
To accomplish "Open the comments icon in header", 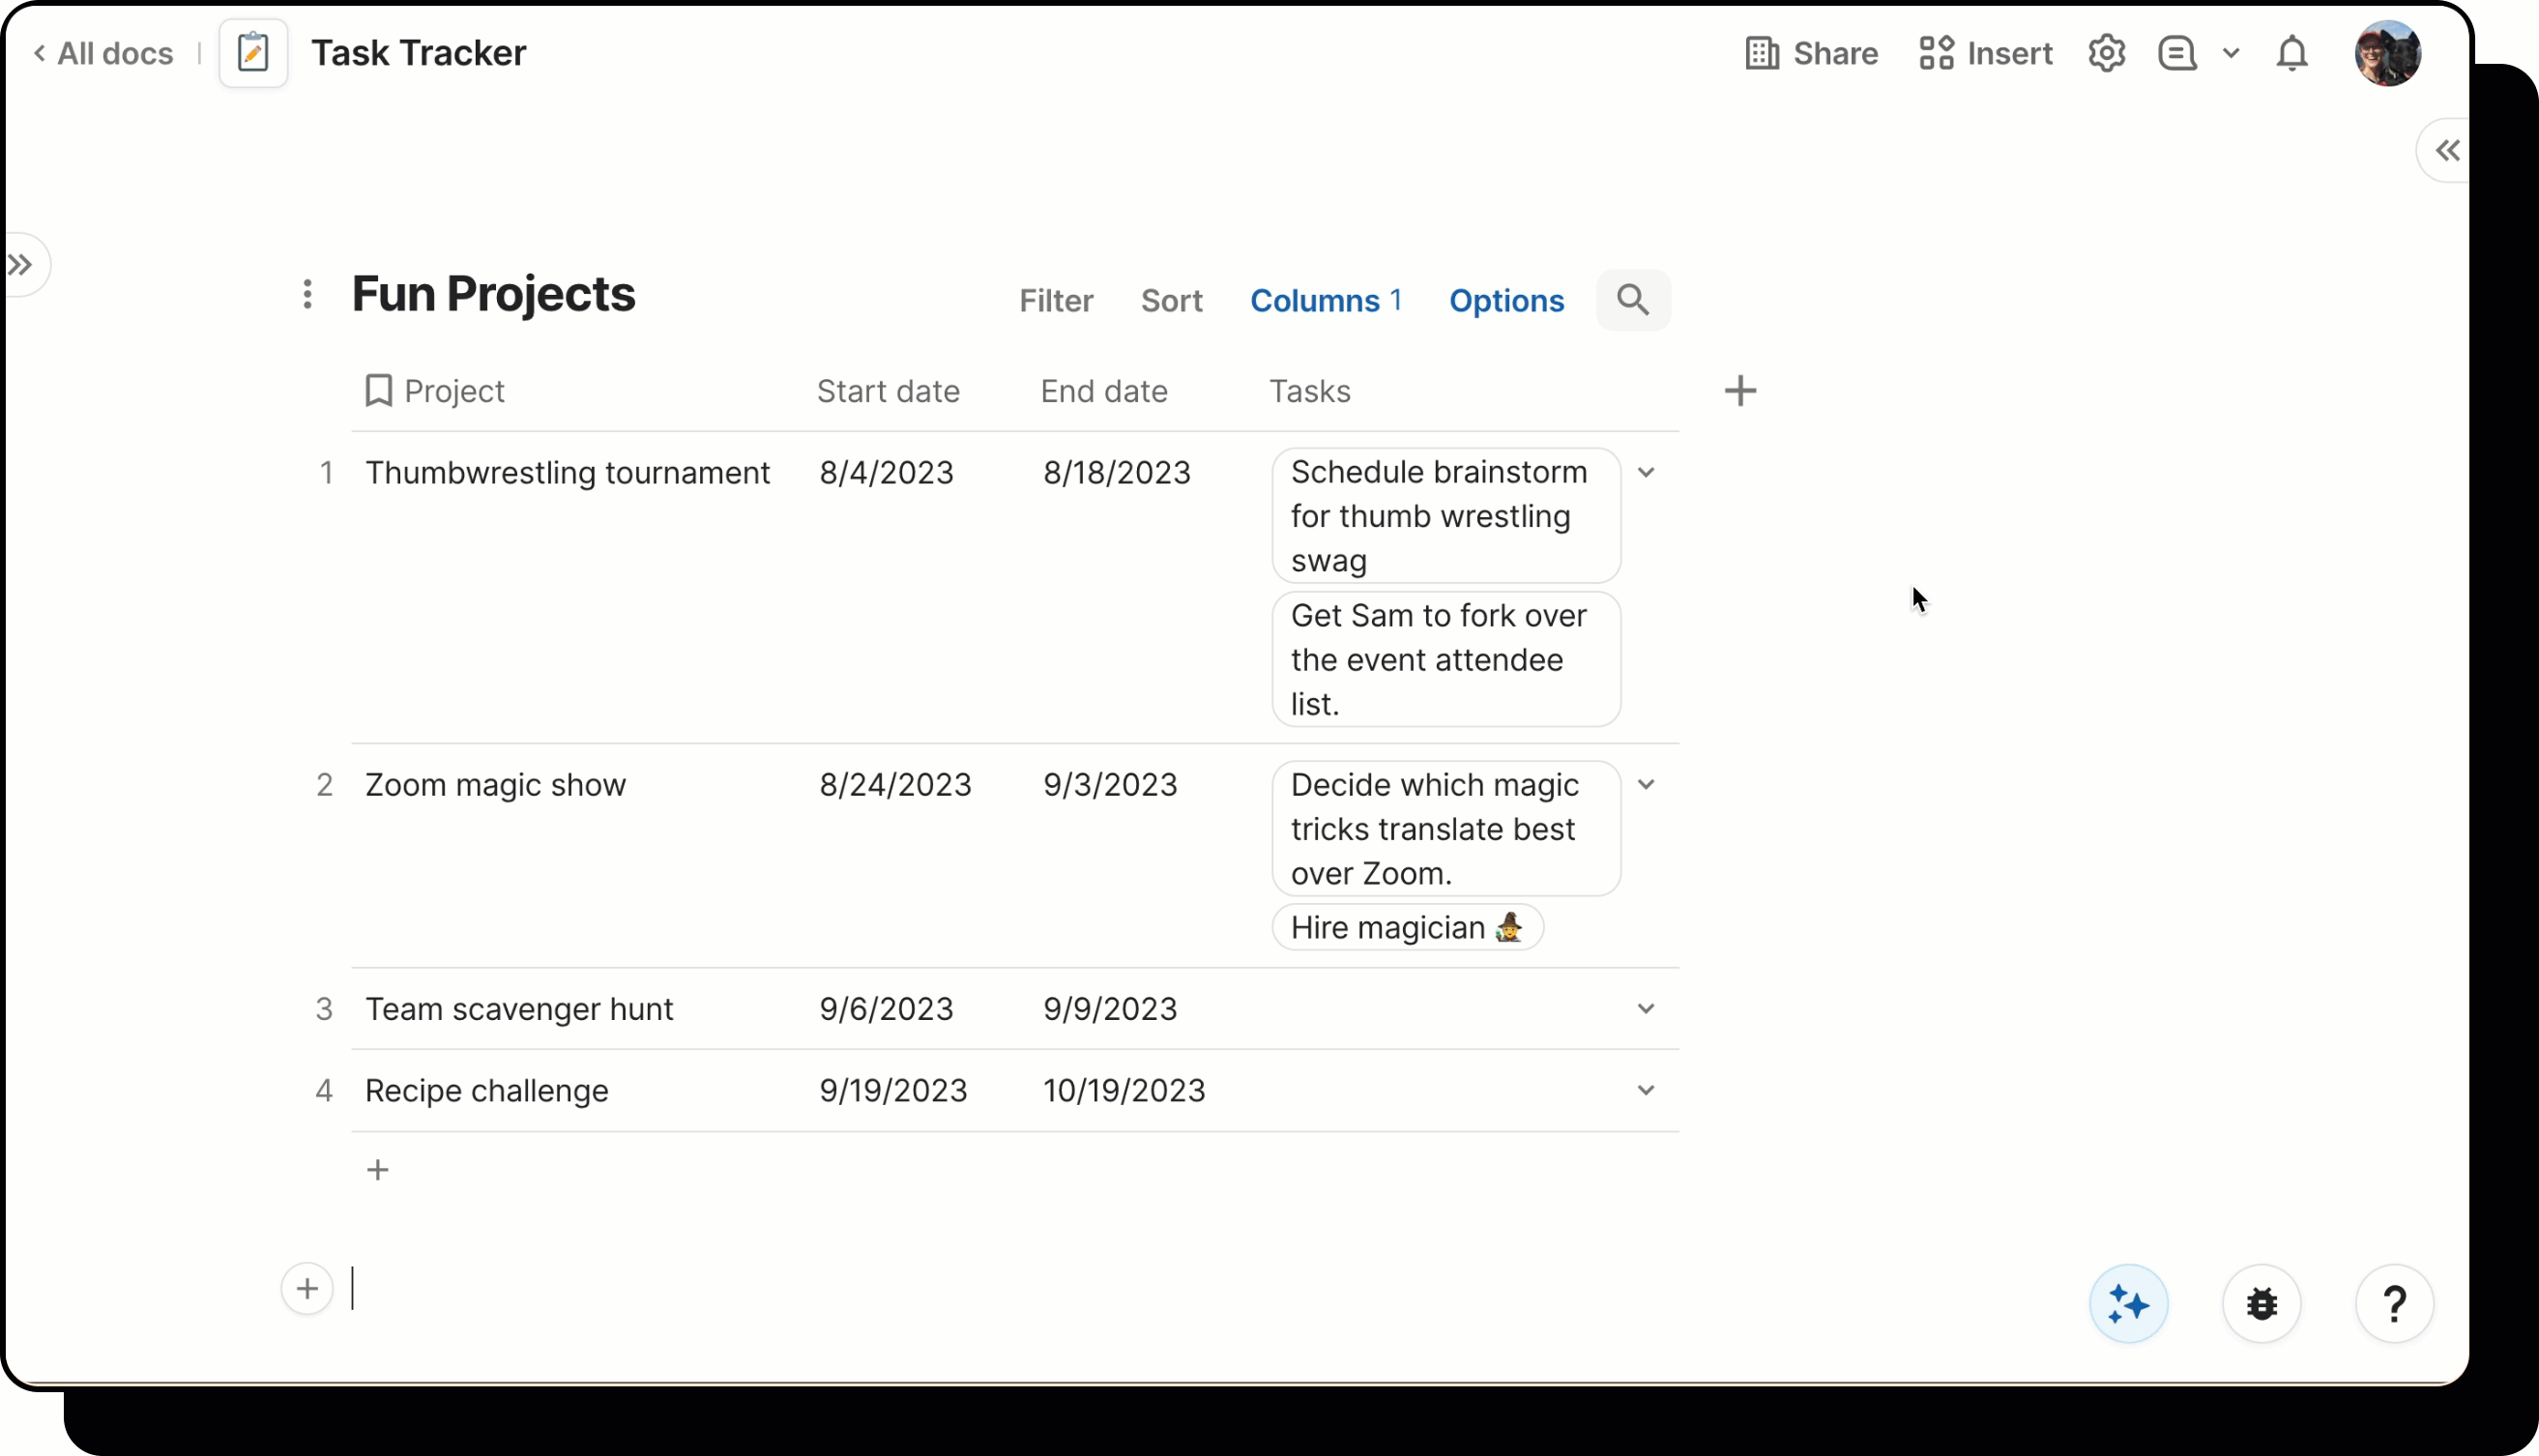I will [x=2176, y=53].
